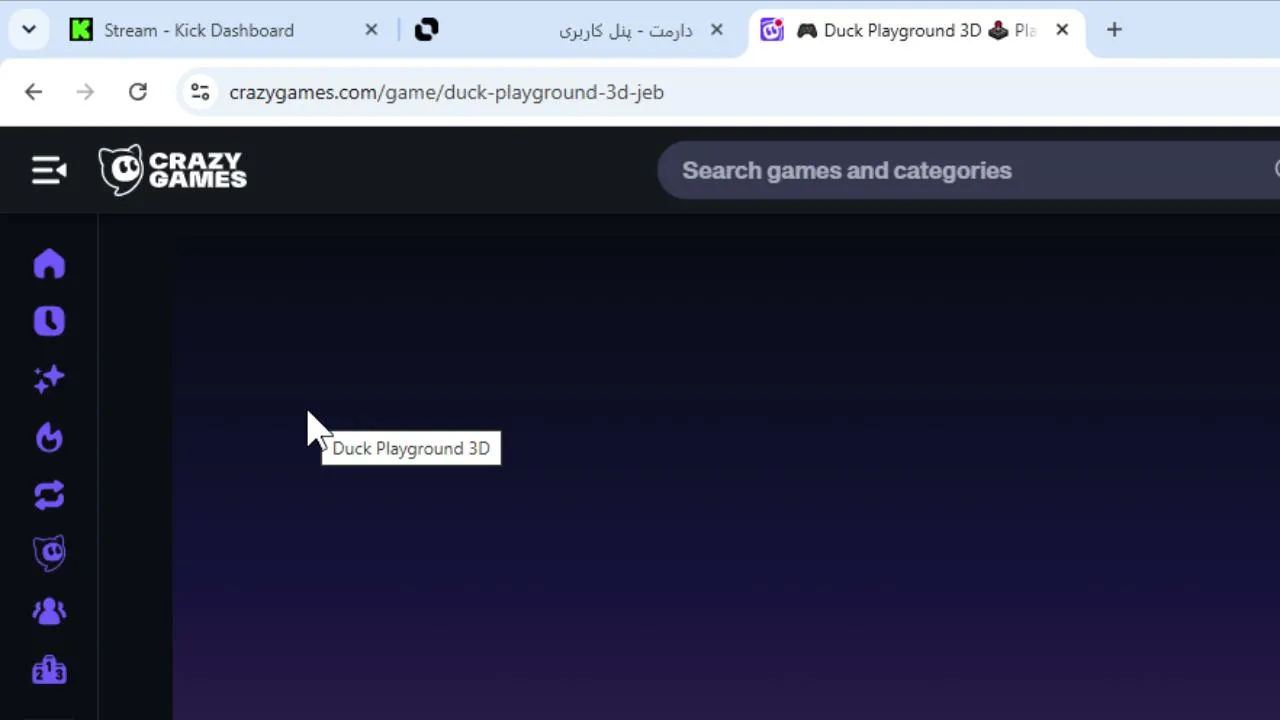This screenshot has width=1280, height=720.
Task: Focus the Search games and categories field
Action: (x=968, y=170)
